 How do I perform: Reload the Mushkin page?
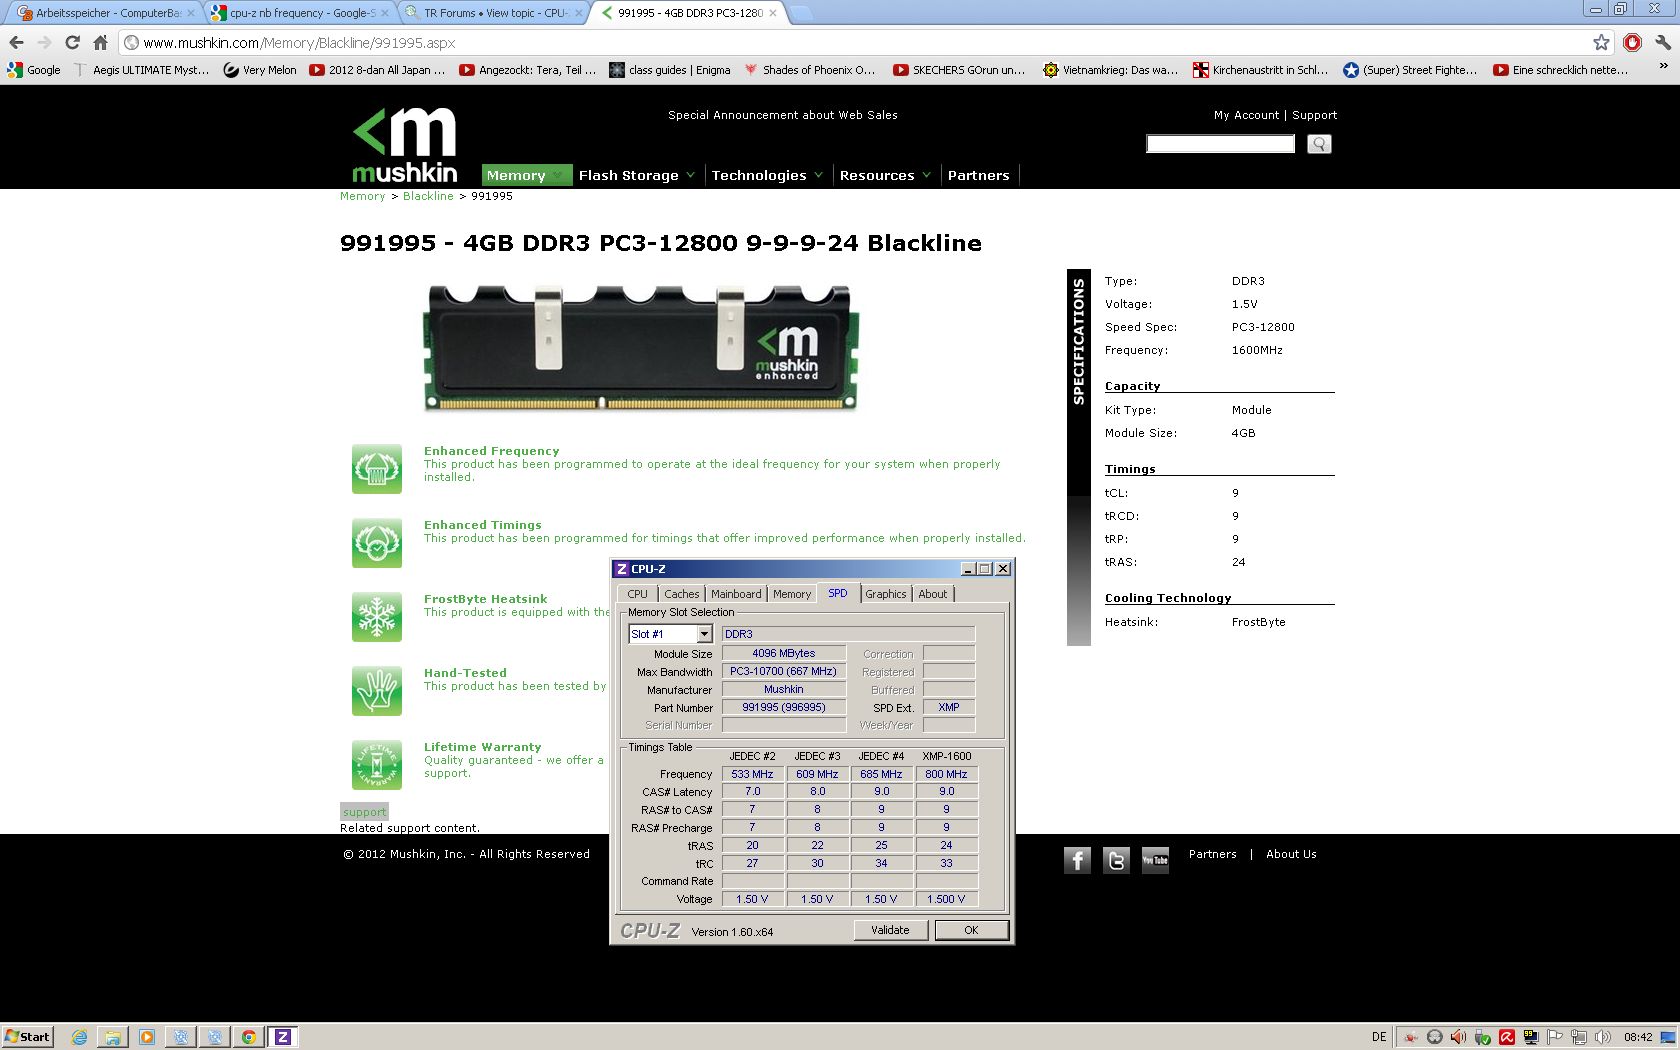point(72,42)
